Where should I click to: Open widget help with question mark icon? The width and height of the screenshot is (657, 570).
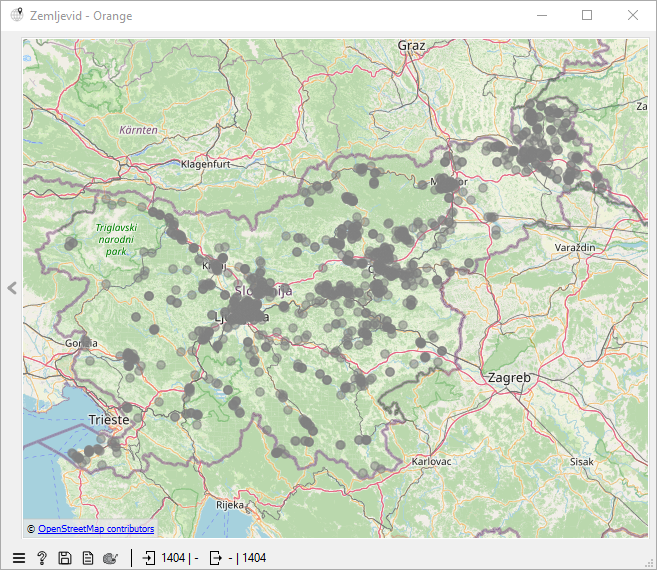(42, 558)
